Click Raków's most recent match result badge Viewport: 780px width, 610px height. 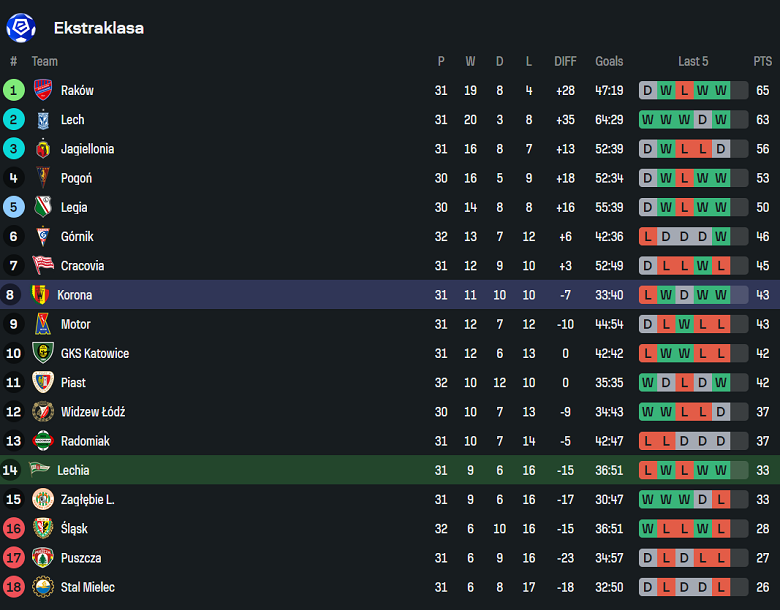click(720, 91)
